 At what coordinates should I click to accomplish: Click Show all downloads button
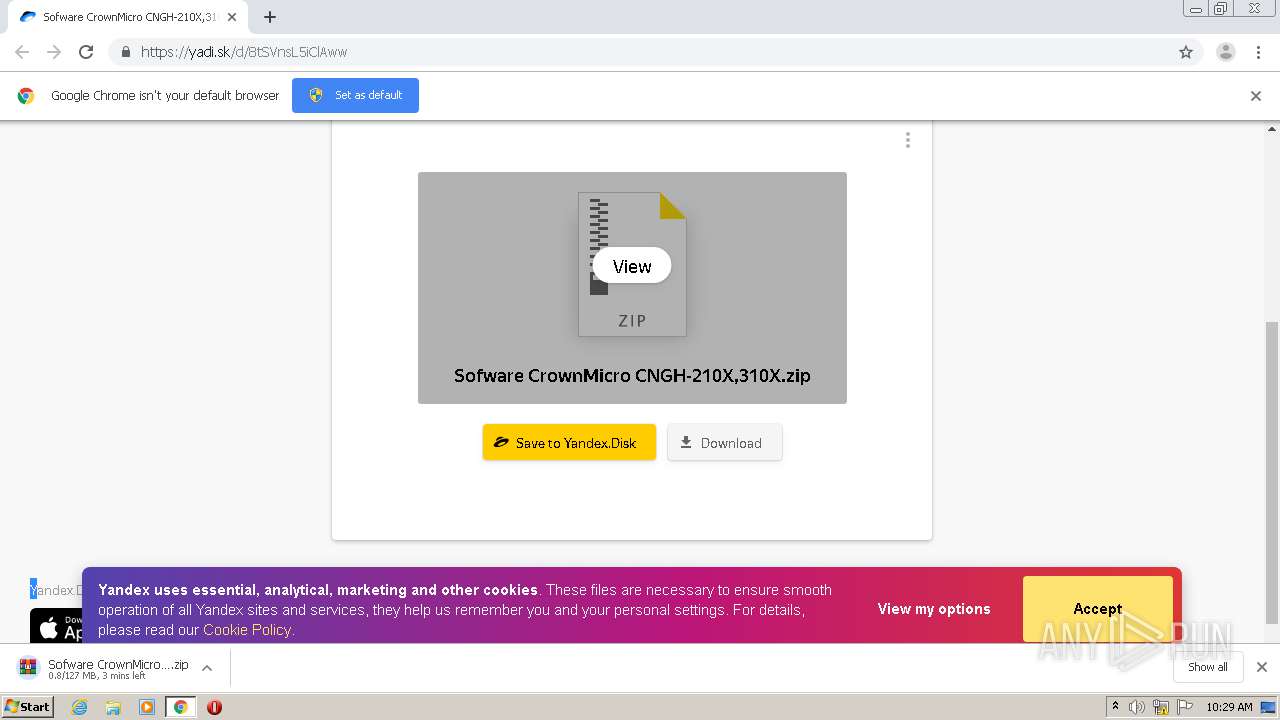point(1208,667)
